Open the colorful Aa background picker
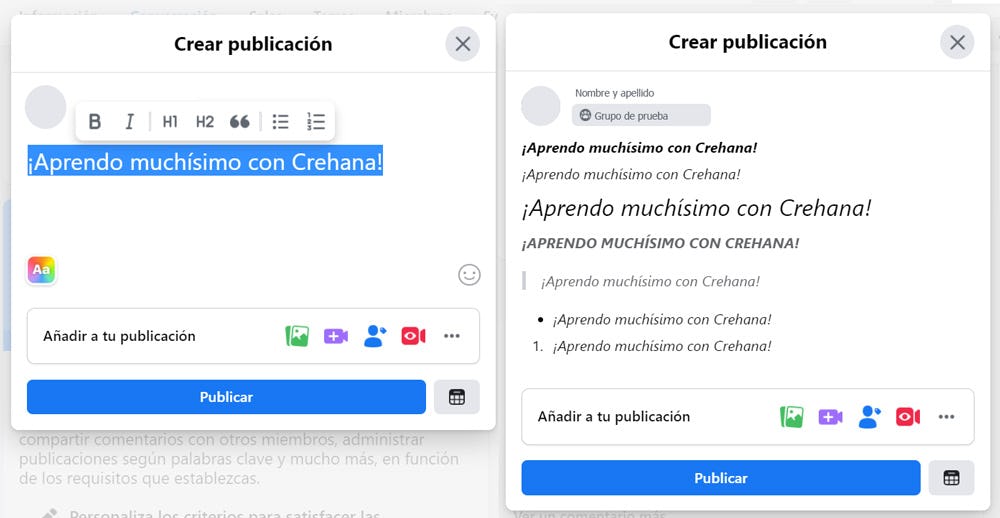This screenshot has width=1000, height=518. click(x=42, y=270)
